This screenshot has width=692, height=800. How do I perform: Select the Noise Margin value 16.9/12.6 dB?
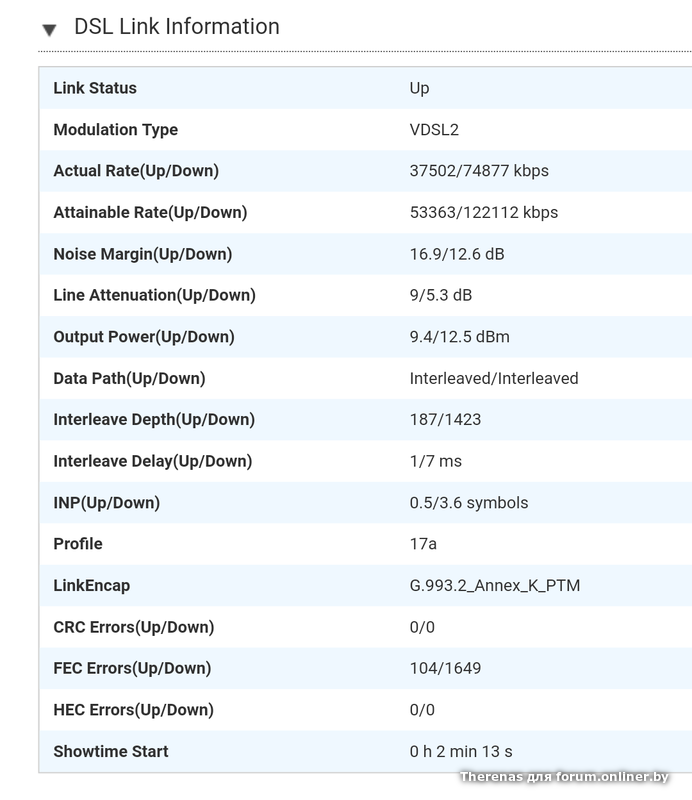457,254
